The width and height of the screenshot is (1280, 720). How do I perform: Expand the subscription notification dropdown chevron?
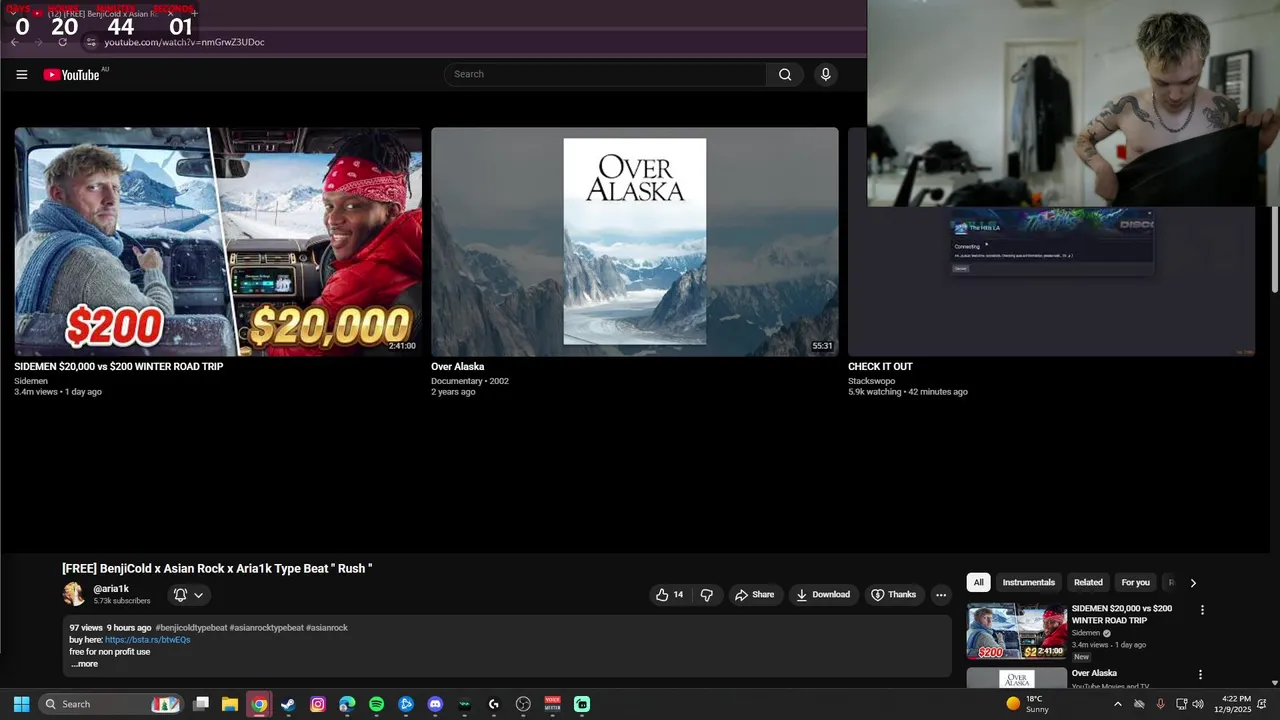[x=198, y=595]
